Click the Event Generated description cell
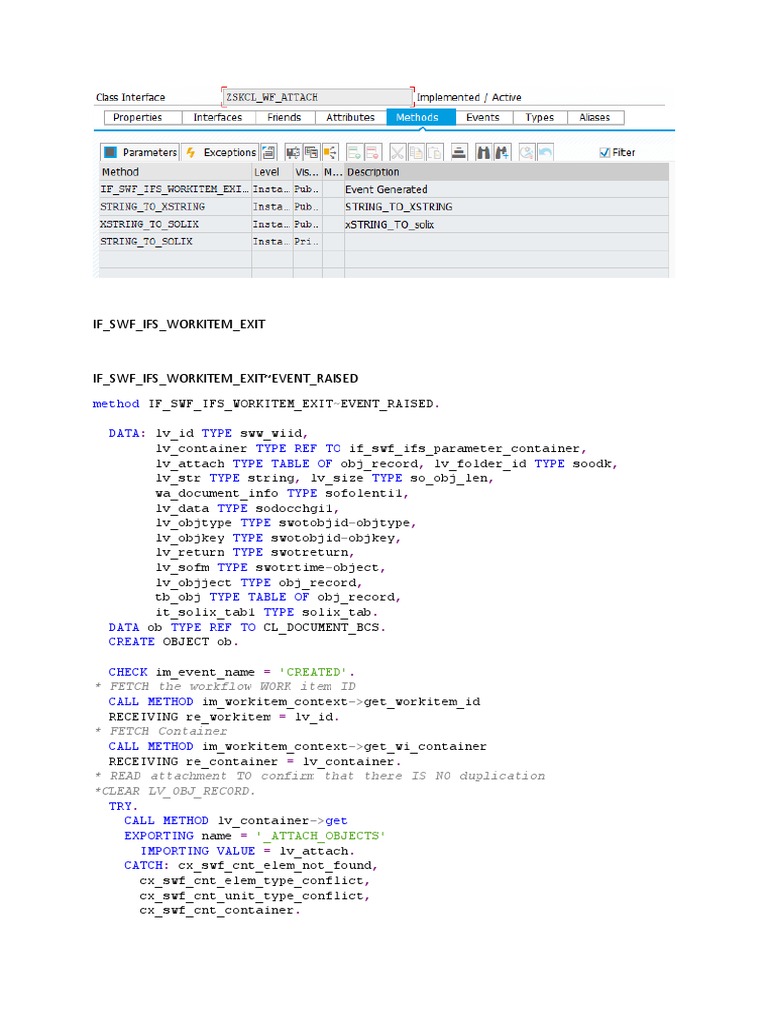Screen dimensions: 768x1024 coord(506,189)
